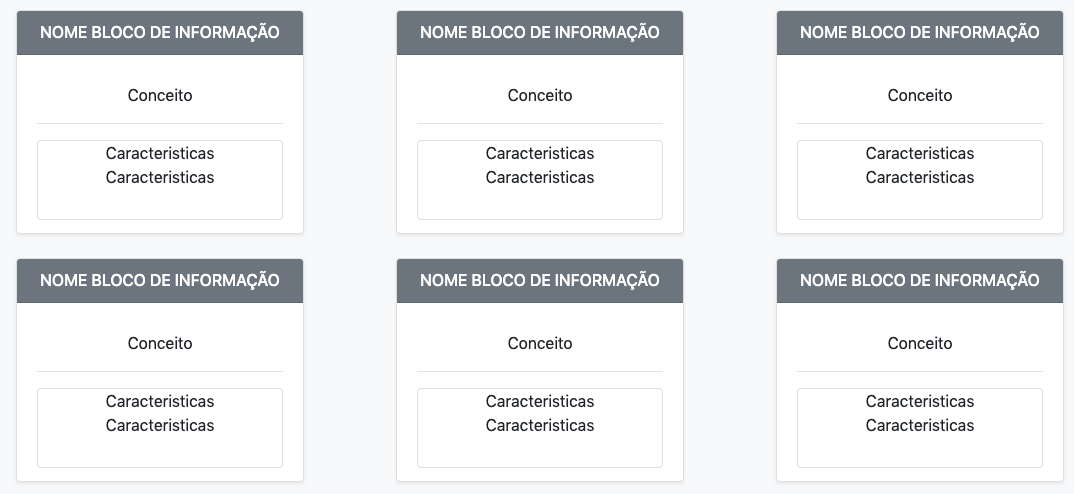The height and width of the screenshot is (494, 1074).
Task: Click second Caracteristicas line in top-left card
Action: pyautogui.click(x=160, y=178)
